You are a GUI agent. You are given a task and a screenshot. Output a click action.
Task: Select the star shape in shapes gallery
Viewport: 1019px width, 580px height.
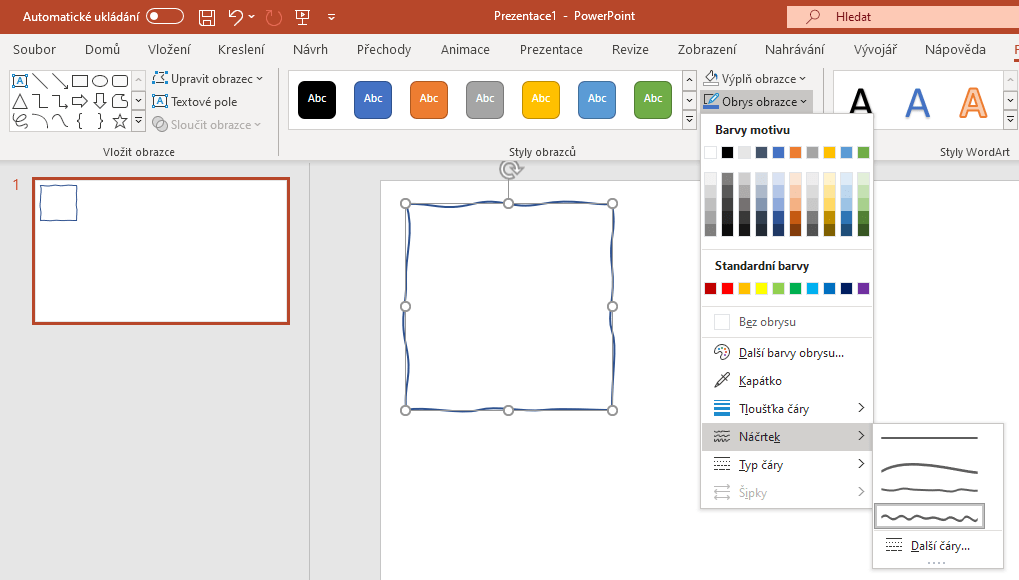[120, 121]
